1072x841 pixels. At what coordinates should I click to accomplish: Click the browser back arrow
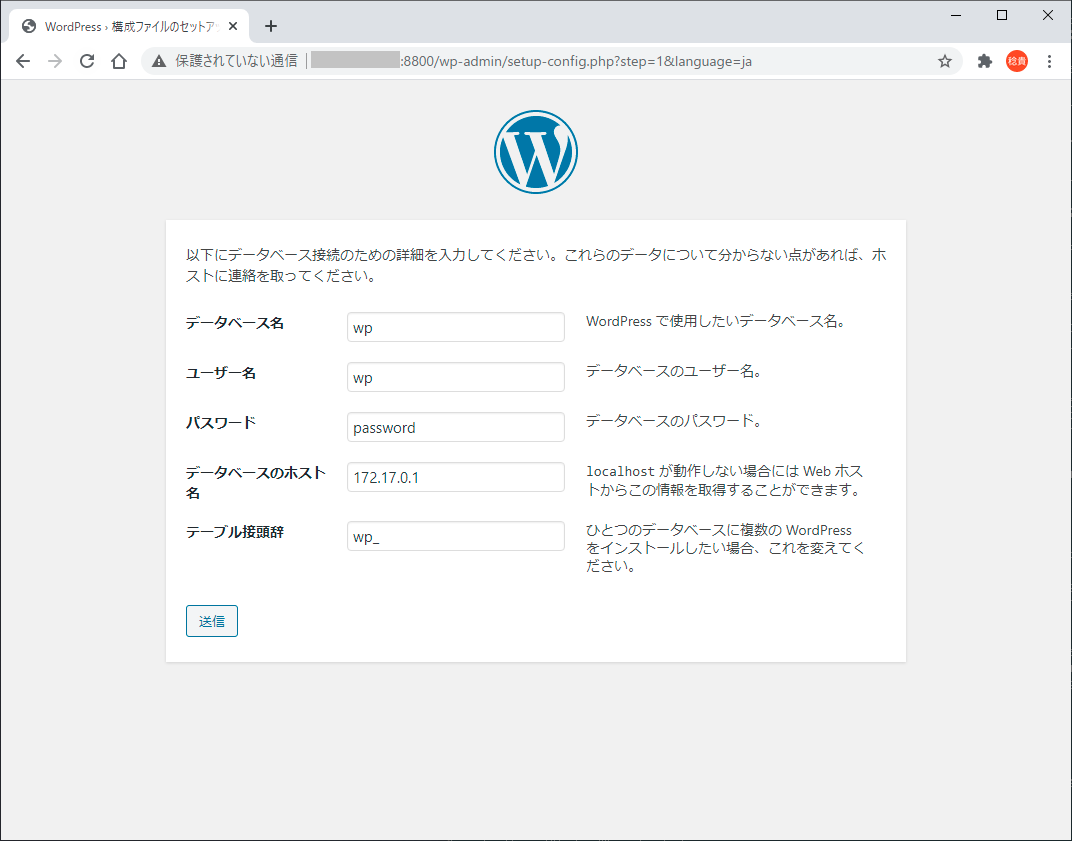point(23,62)
